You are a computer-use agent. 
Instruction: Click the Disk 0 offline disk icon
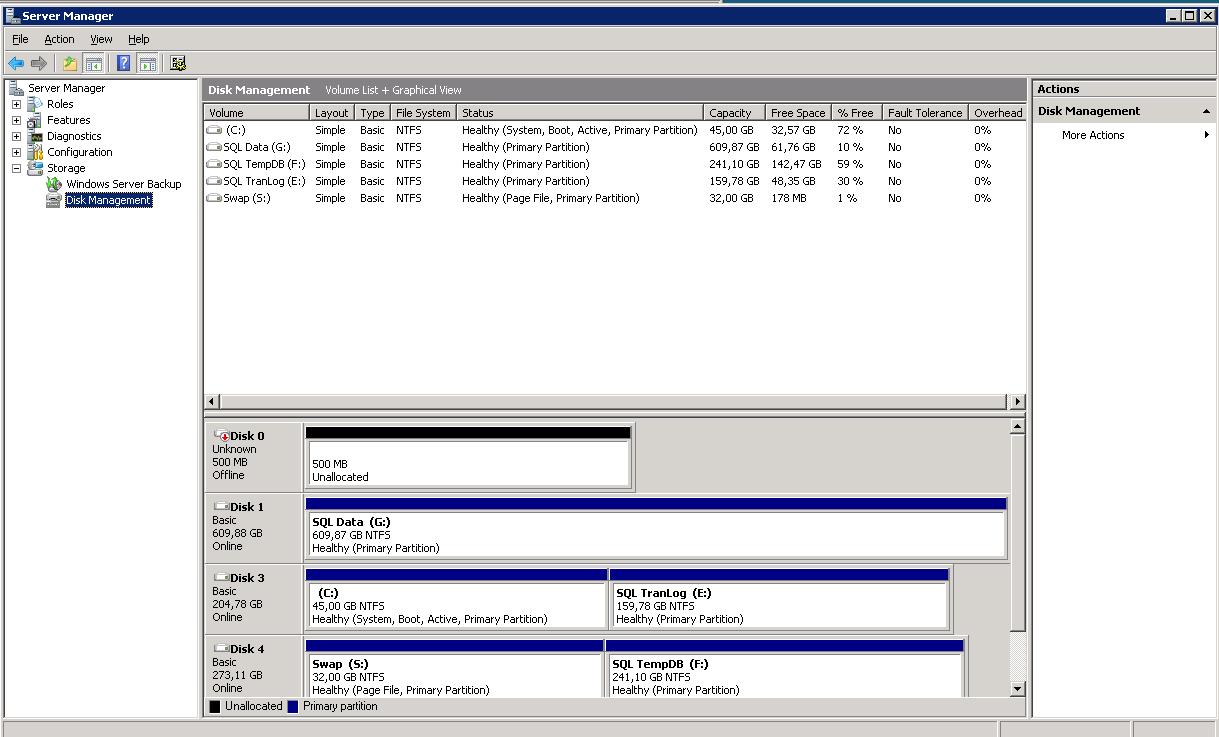click(x=222, y=436)
